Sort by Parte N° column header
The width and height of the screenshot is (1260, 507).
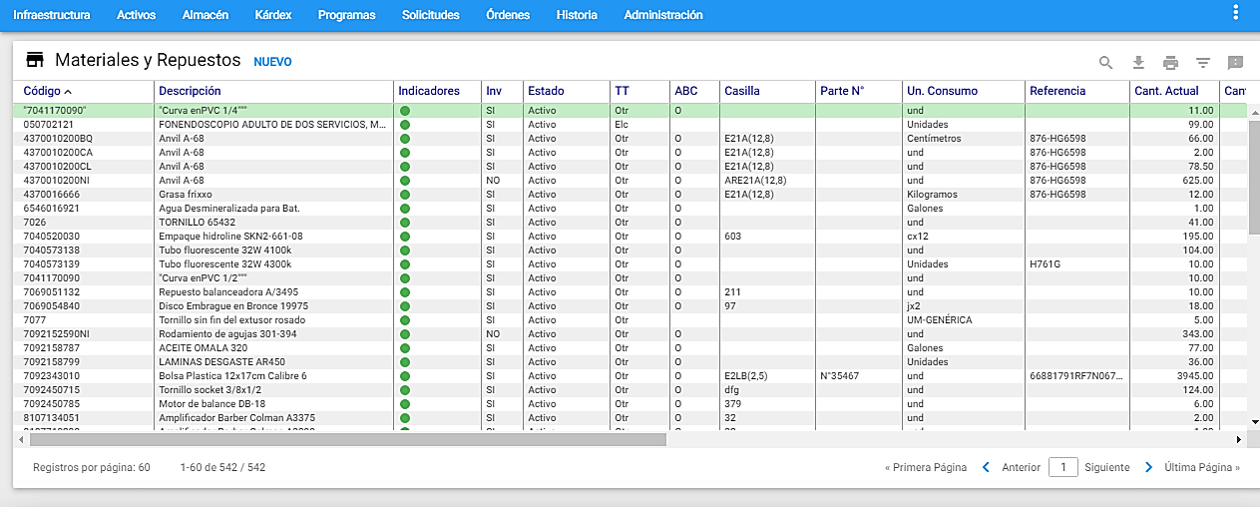(841, 91)
